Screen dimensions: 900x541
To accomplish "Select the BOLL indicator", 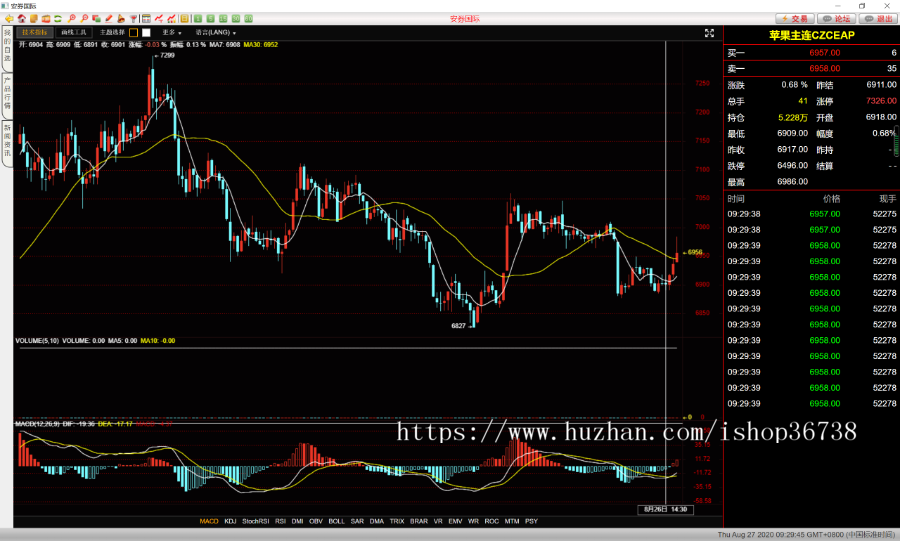I will click(x=336, y=521).
